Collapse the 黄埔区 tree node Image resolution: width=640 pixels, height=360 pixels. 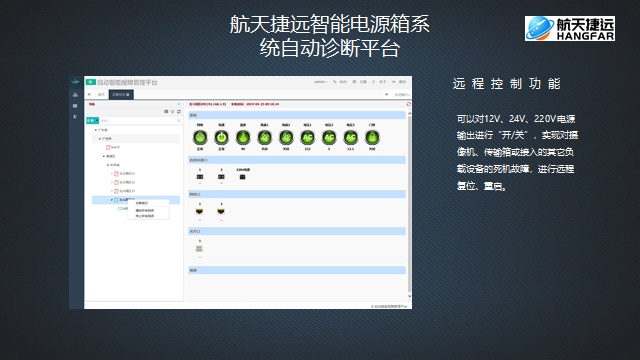point(104,156)
